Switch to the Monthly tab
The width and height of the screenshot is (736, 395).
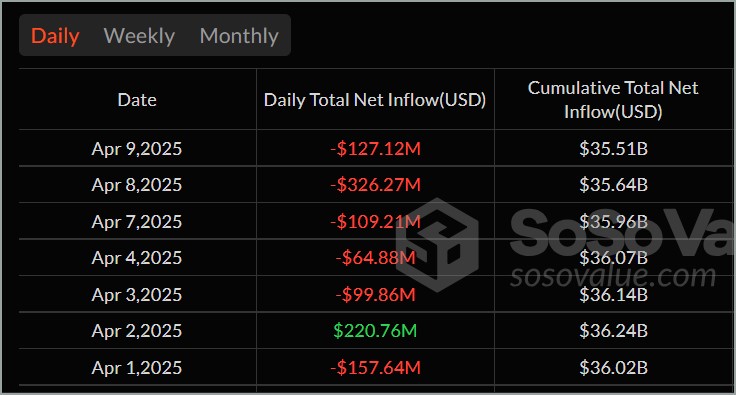239,36
